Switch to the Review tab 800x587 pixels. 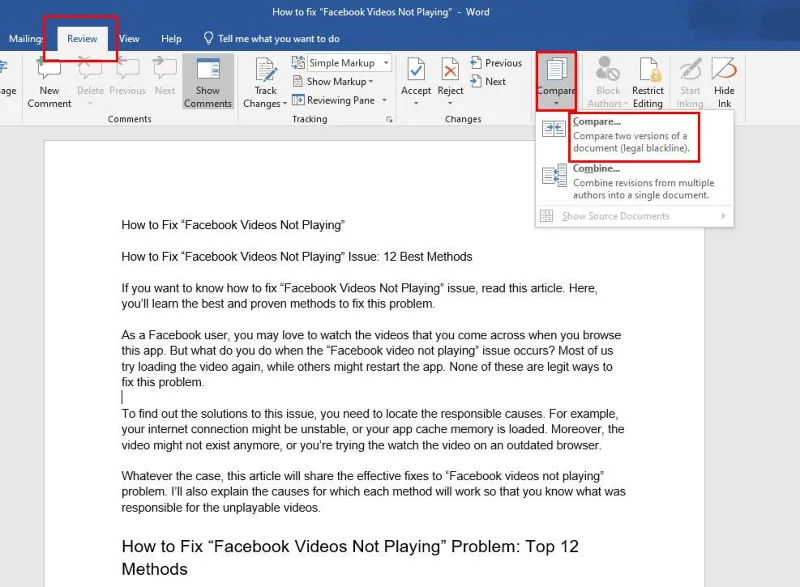82,39
